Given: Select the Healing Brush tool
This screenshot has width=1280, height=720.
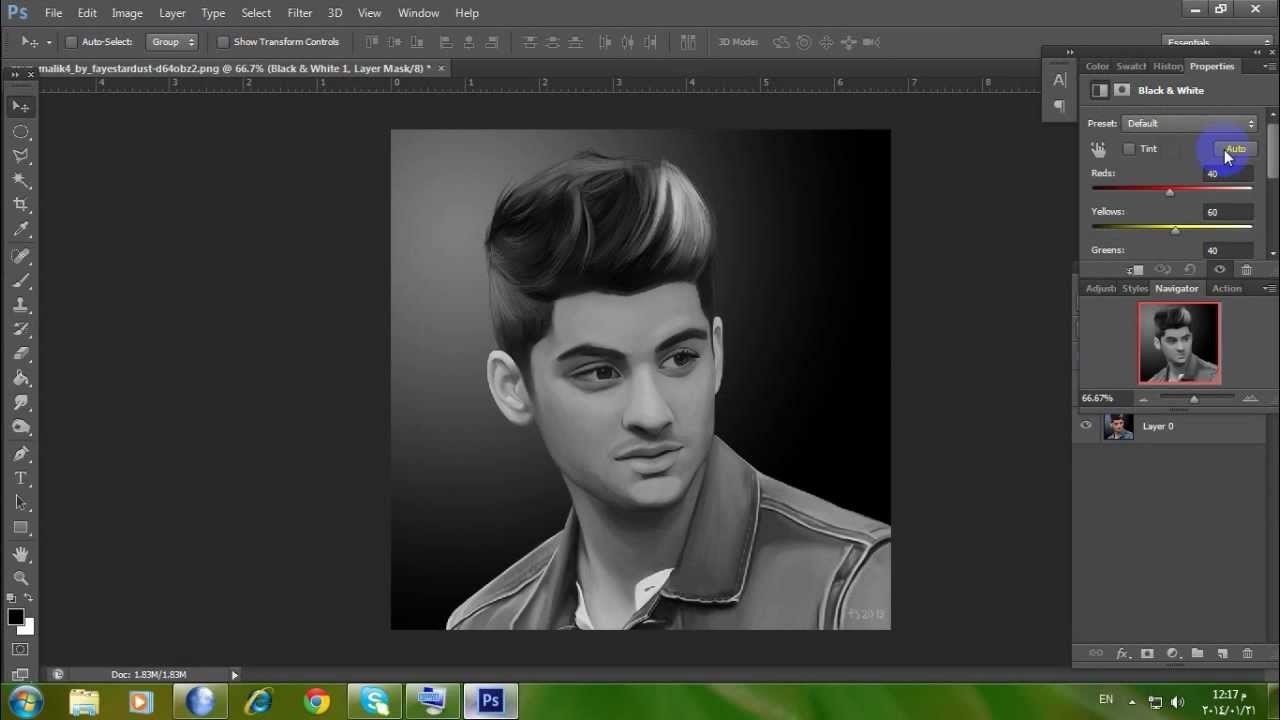Looking at the screenshot, I should (21, 255).
